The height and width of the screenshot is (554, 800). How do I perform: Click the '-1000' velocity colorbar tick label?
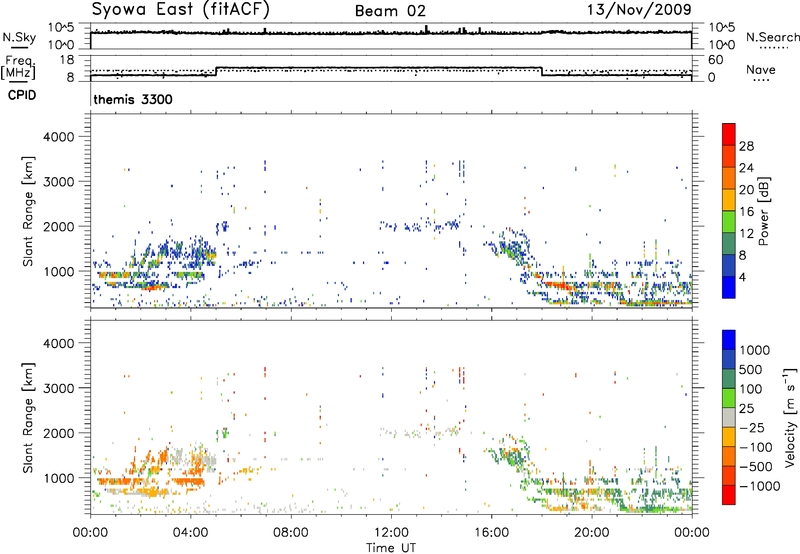click(760, 486)
